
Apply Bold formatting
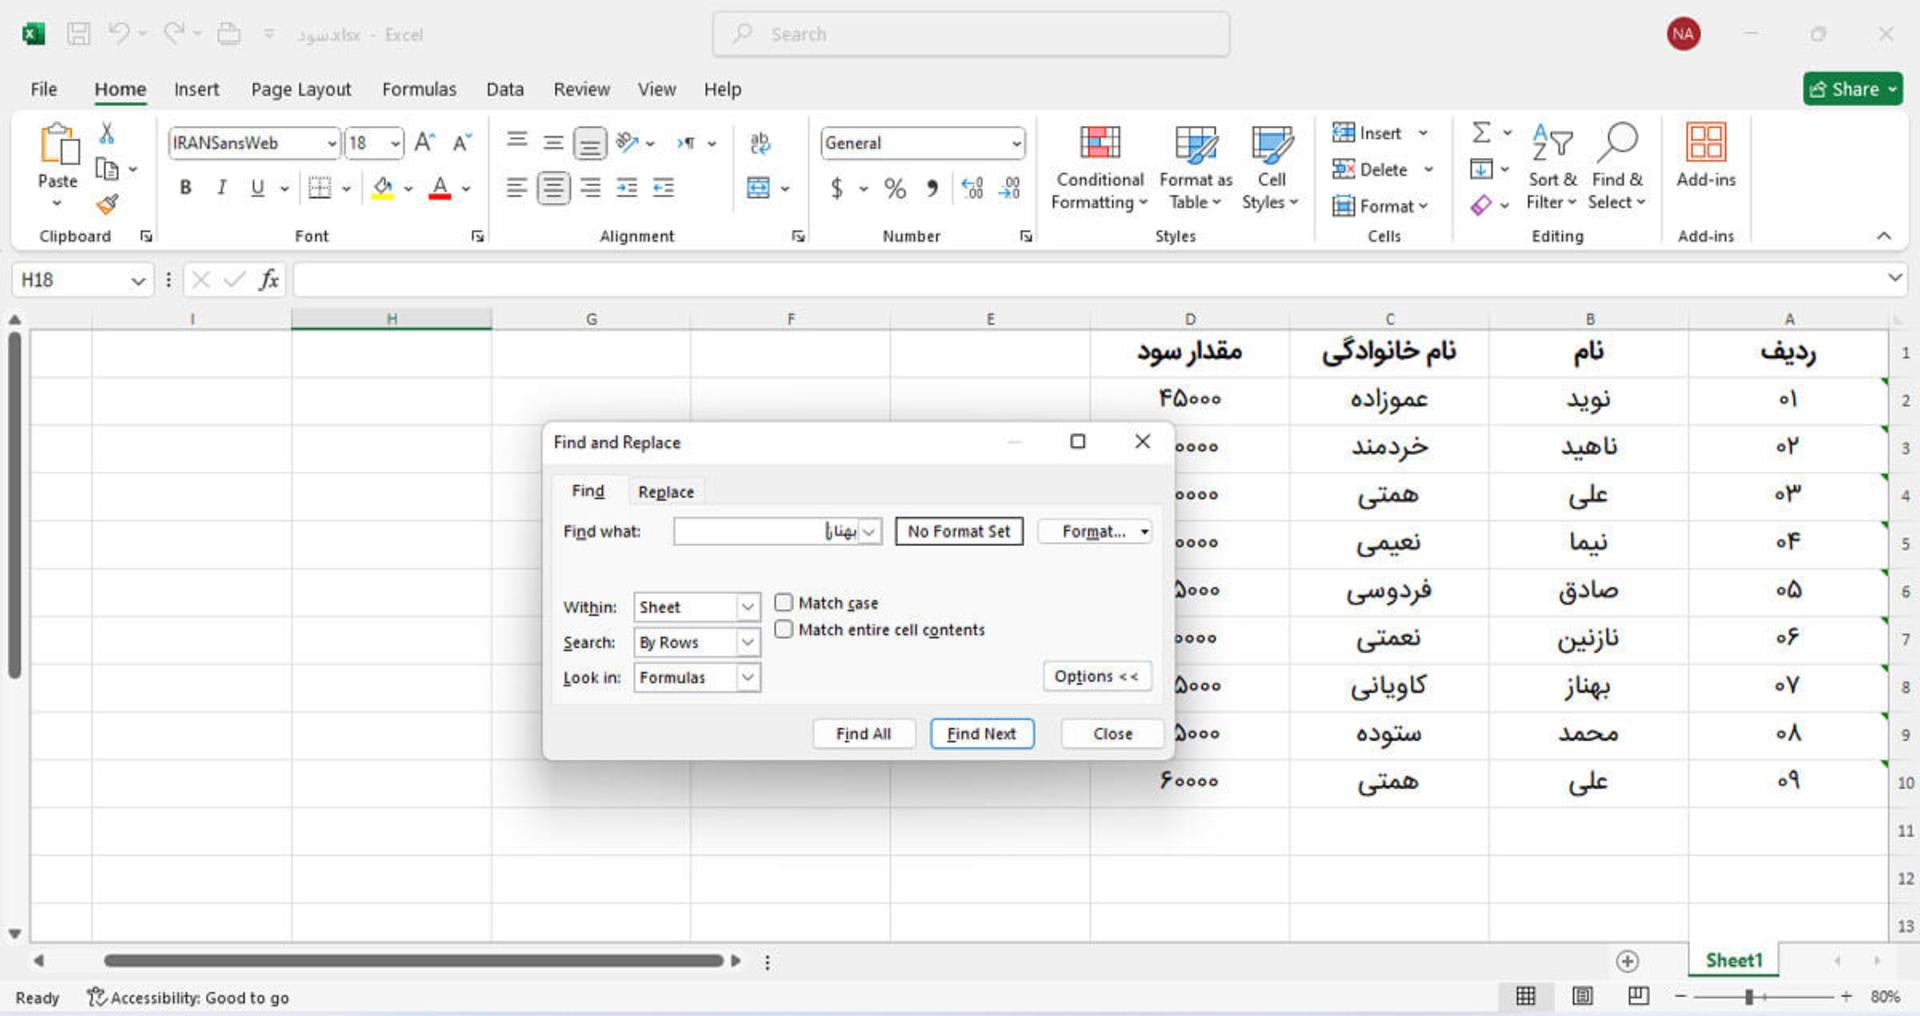185,188
